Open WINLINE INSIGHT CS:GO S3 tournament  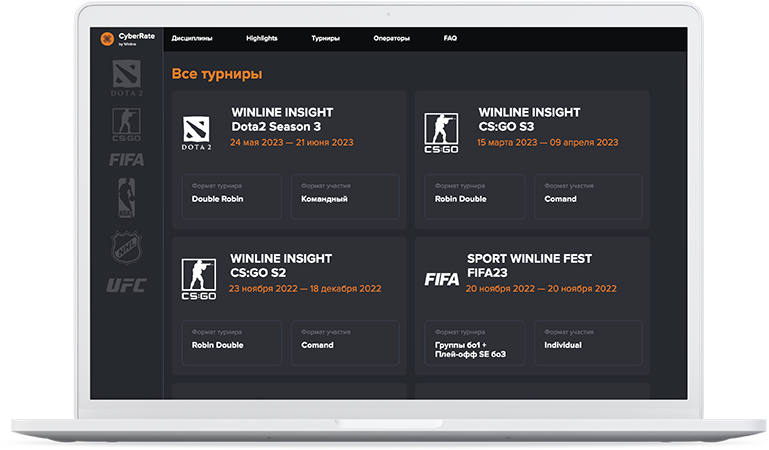[529, 120]
